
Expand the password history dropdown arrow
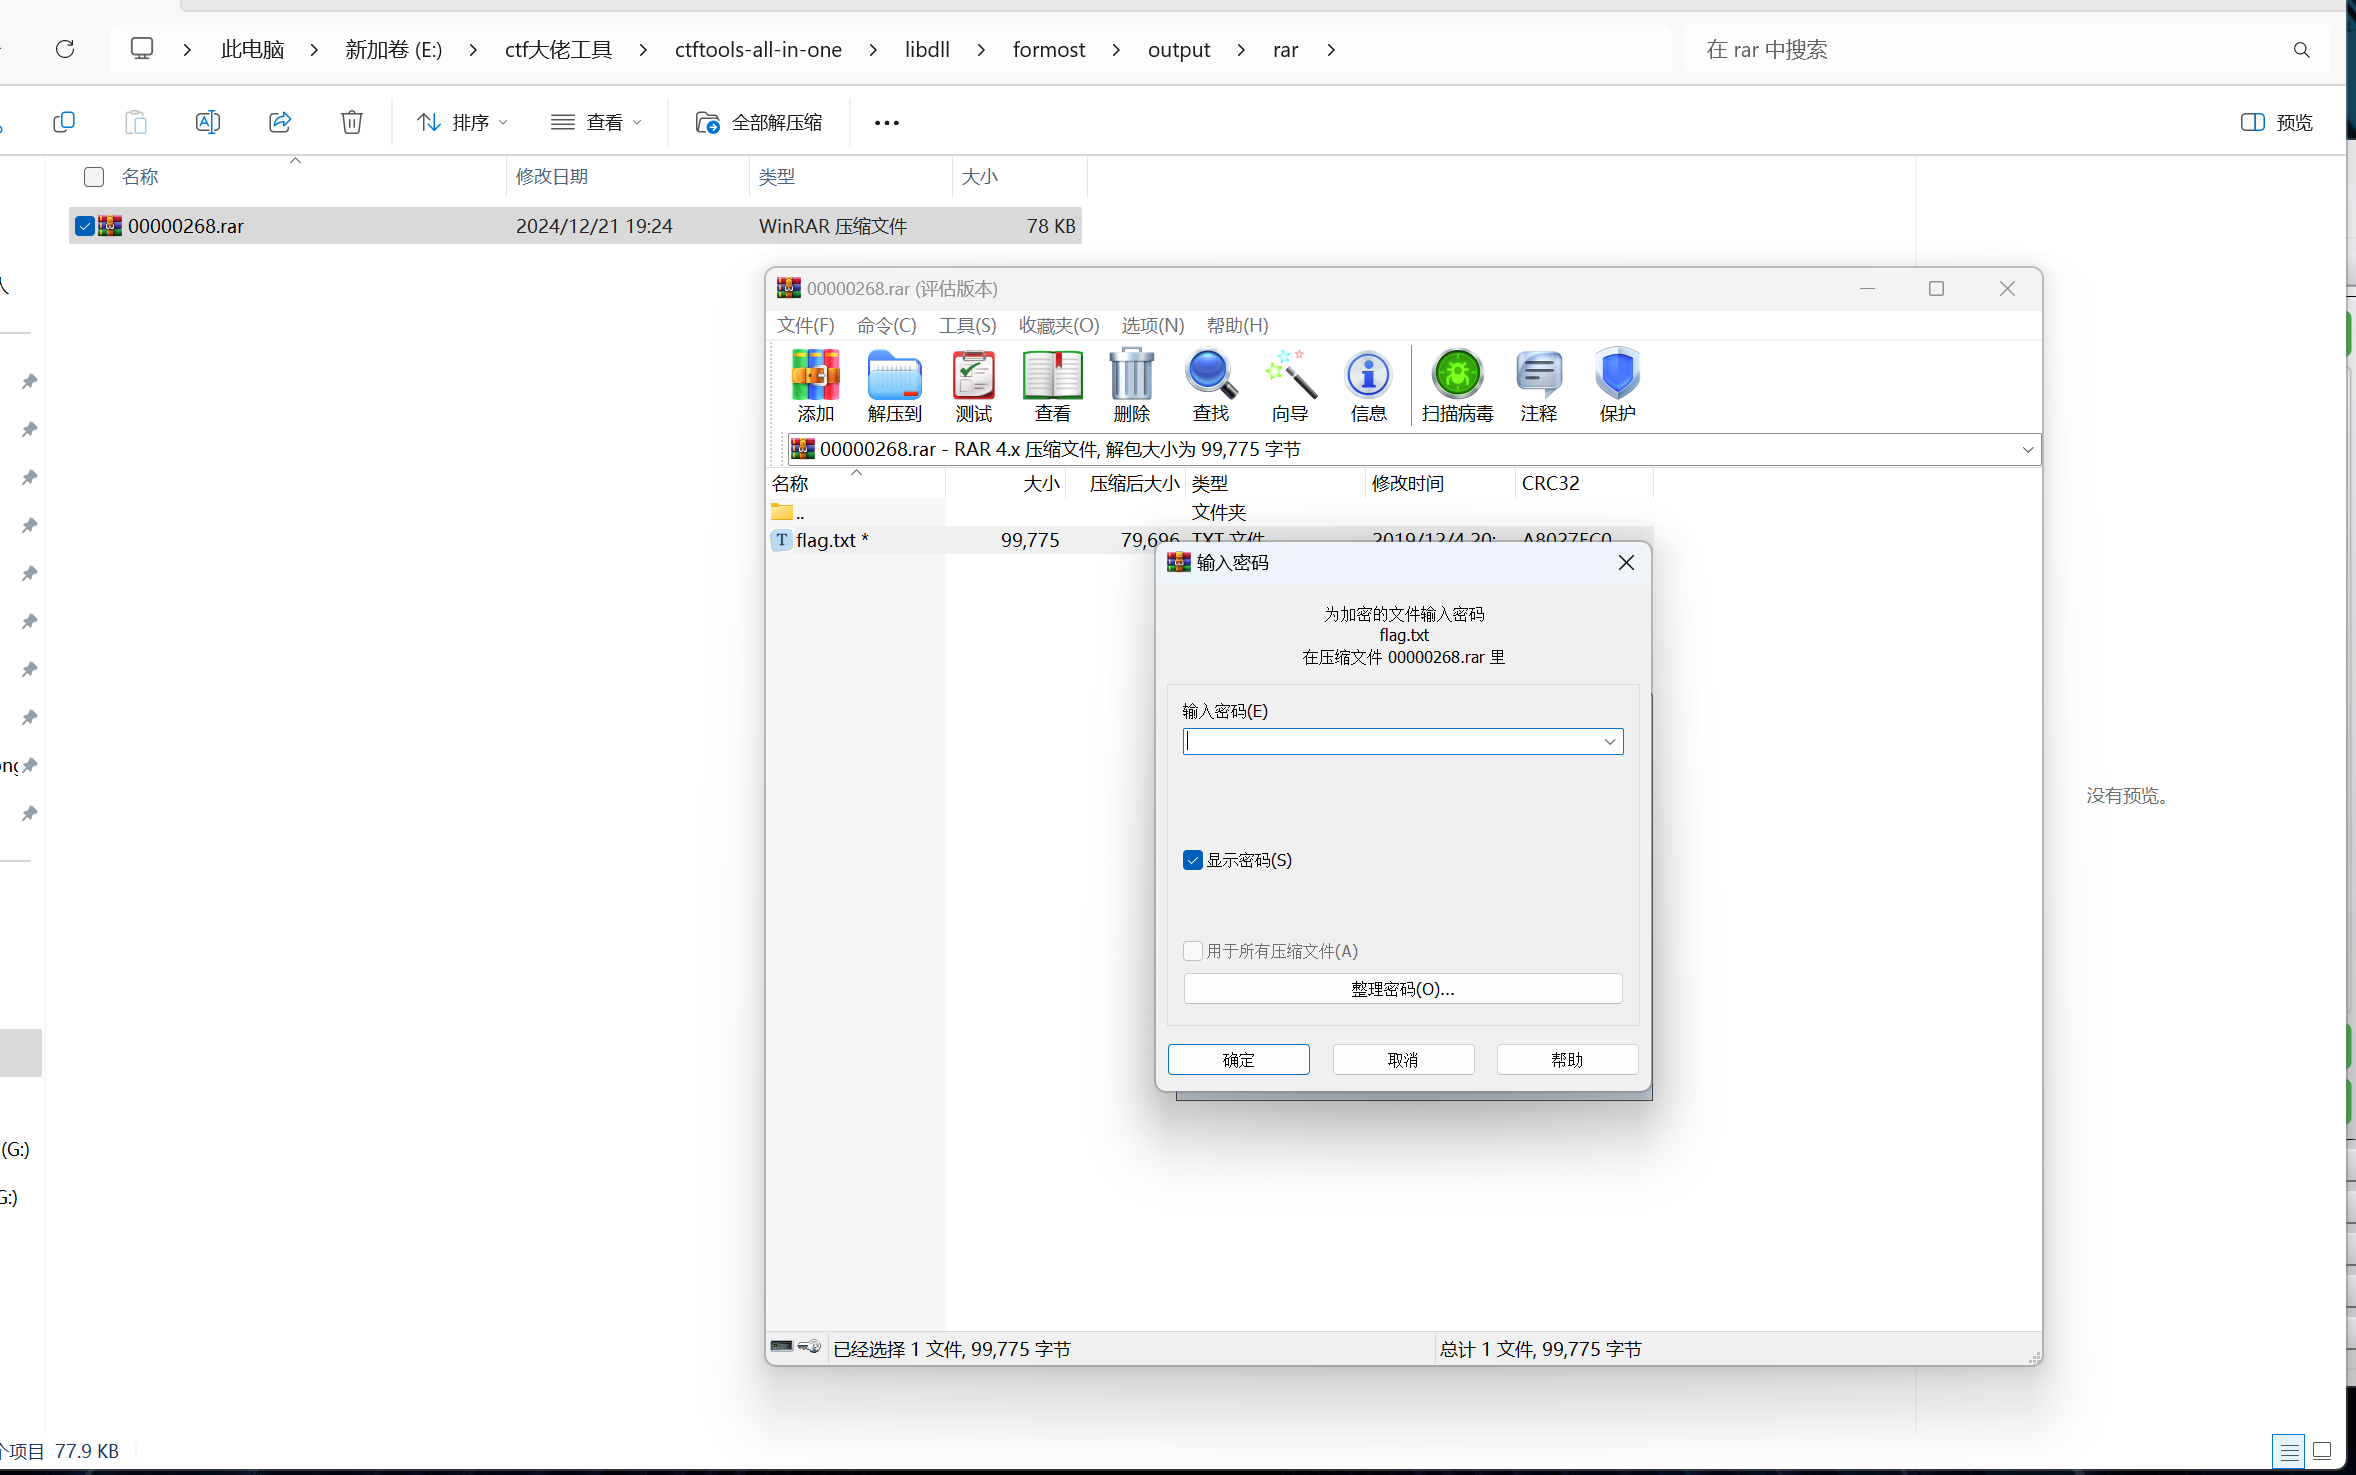click(1610, 741)
